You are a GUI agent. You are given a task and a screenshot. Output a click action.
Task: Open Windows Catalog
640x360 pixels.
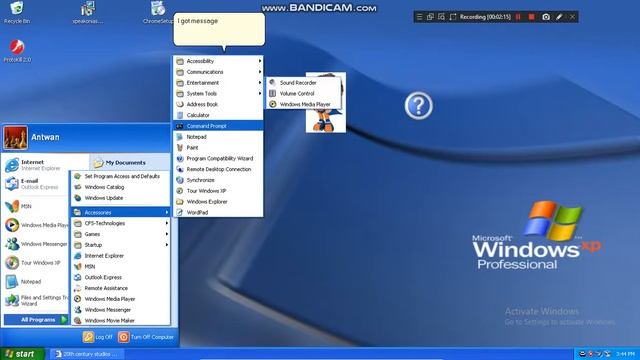click(120, 187)
